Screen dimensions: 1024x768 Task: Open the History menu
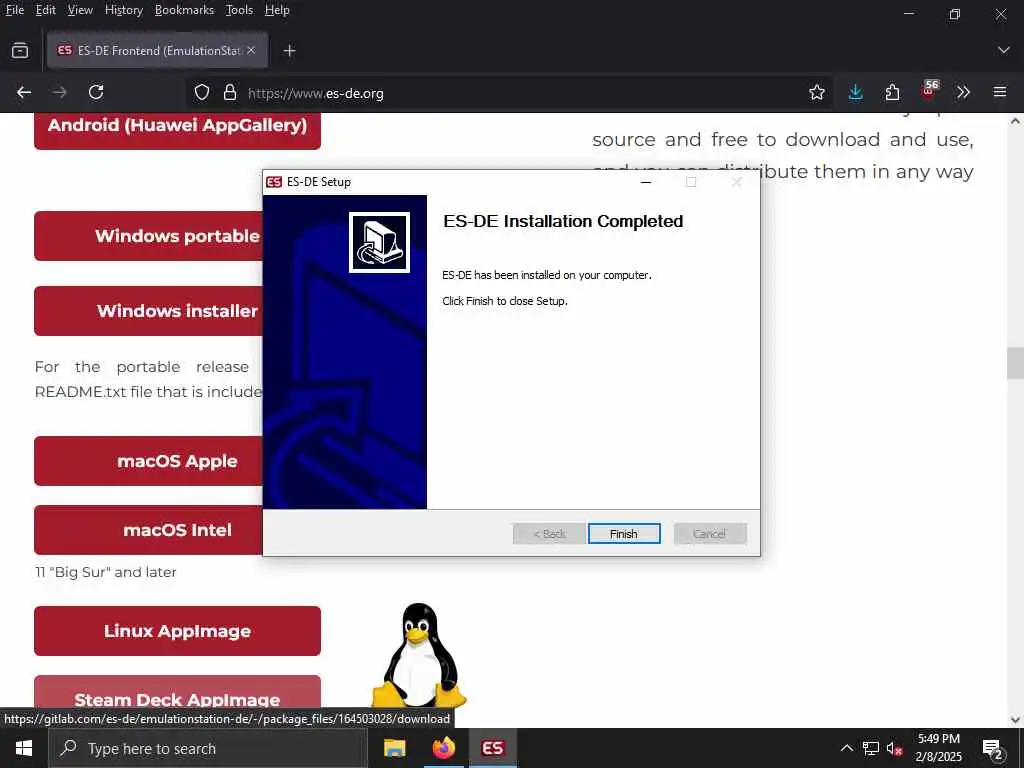[x=123, y=10]
